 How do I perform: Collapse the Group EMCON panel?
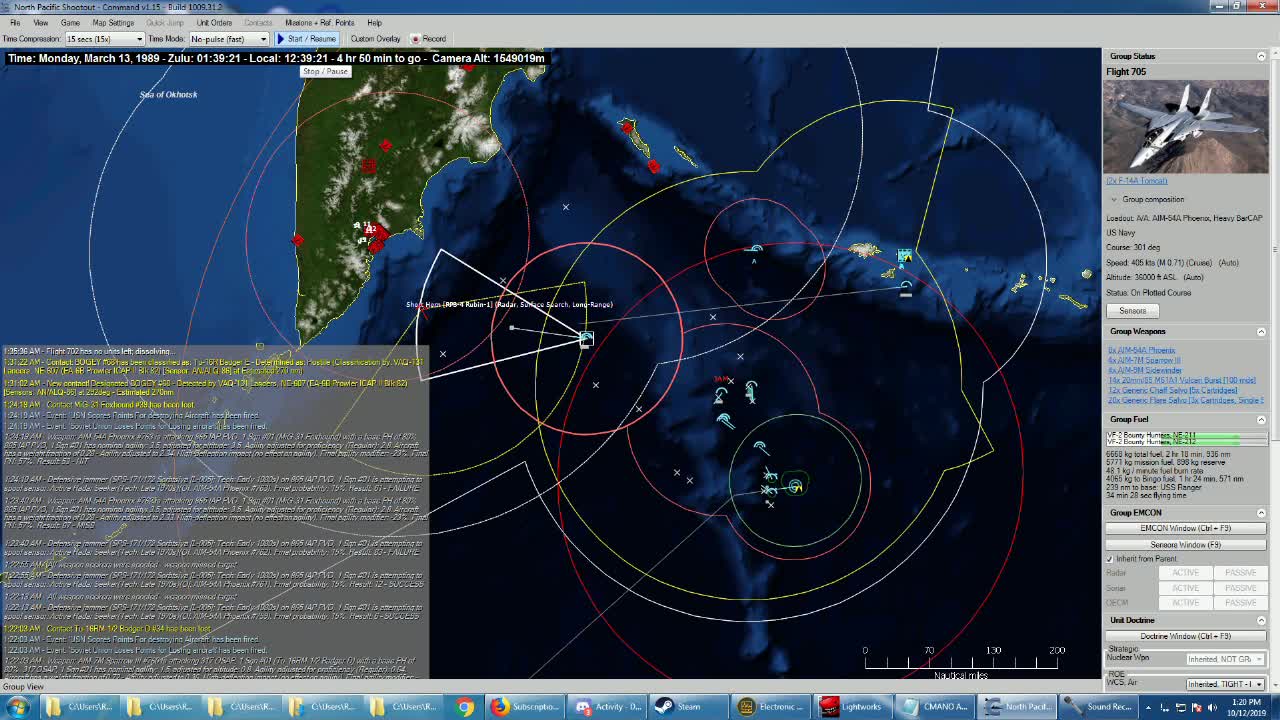[x=1261, y=512]
